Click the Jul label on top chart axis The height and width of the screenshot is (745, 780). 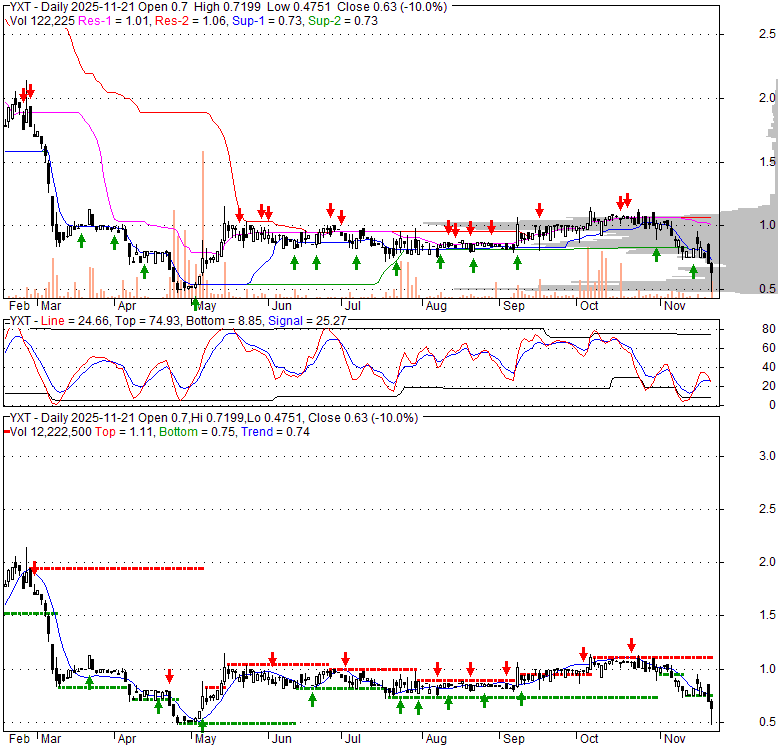point(351,306)
